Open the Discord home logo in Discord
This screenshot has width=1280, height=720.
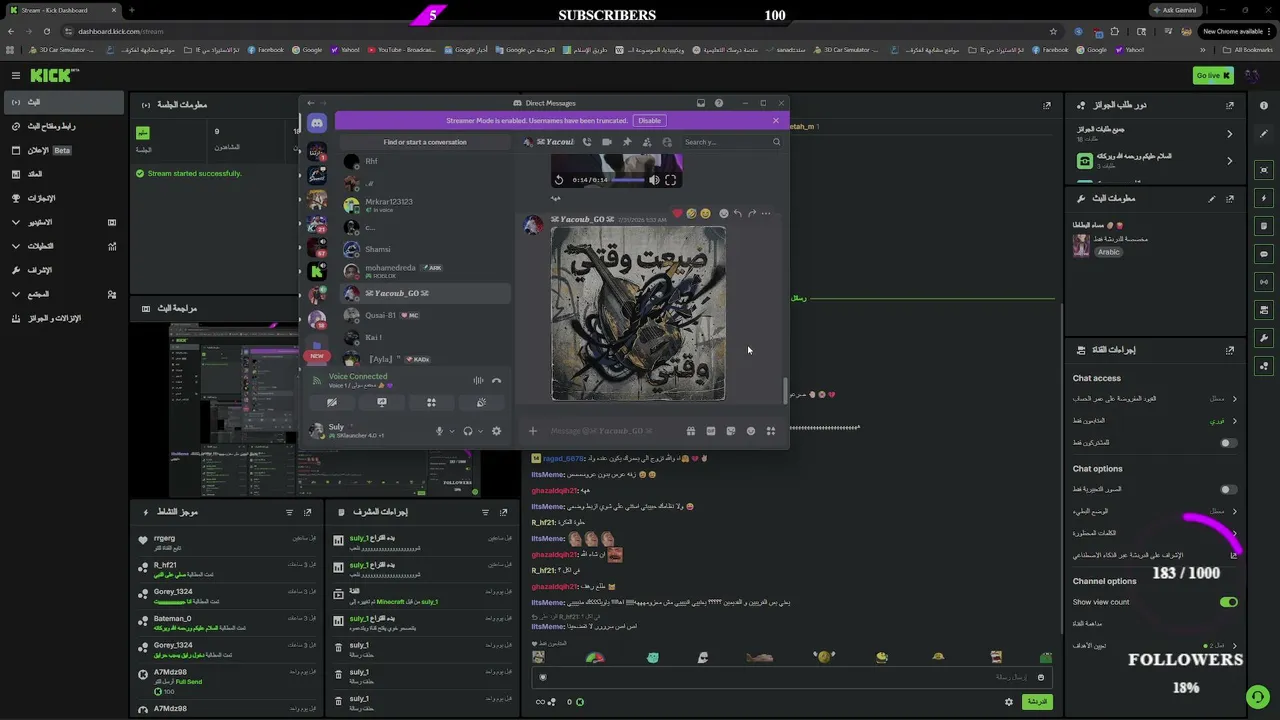317,123
